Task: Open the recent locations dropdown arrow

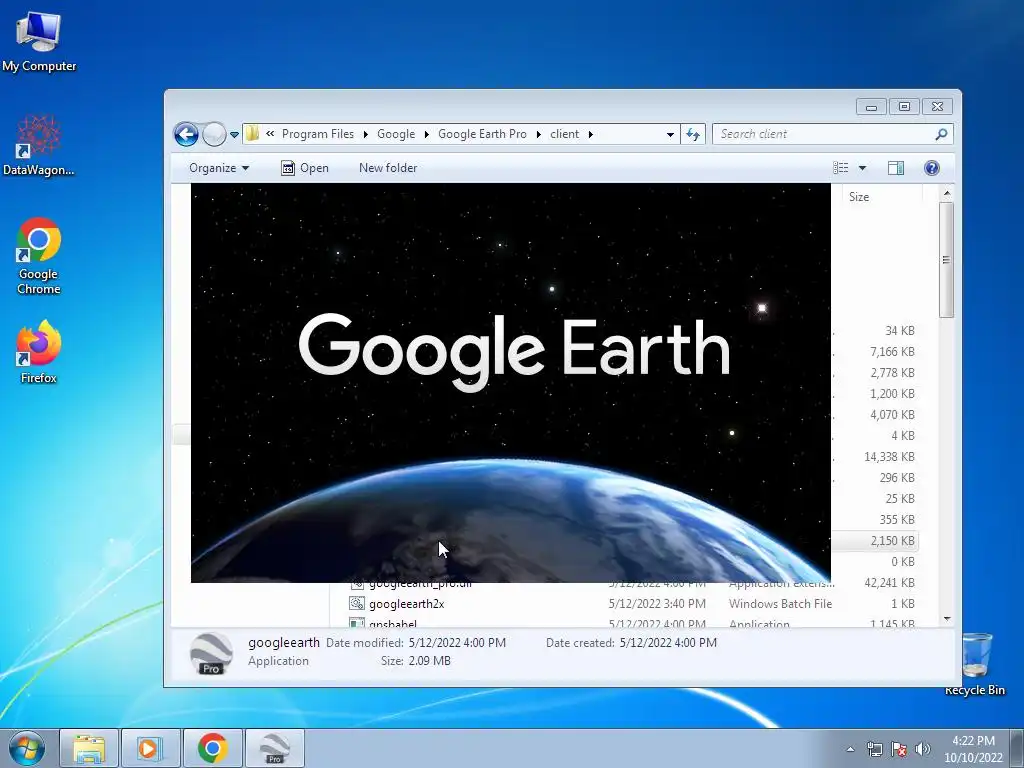Action: pos(234,135)
